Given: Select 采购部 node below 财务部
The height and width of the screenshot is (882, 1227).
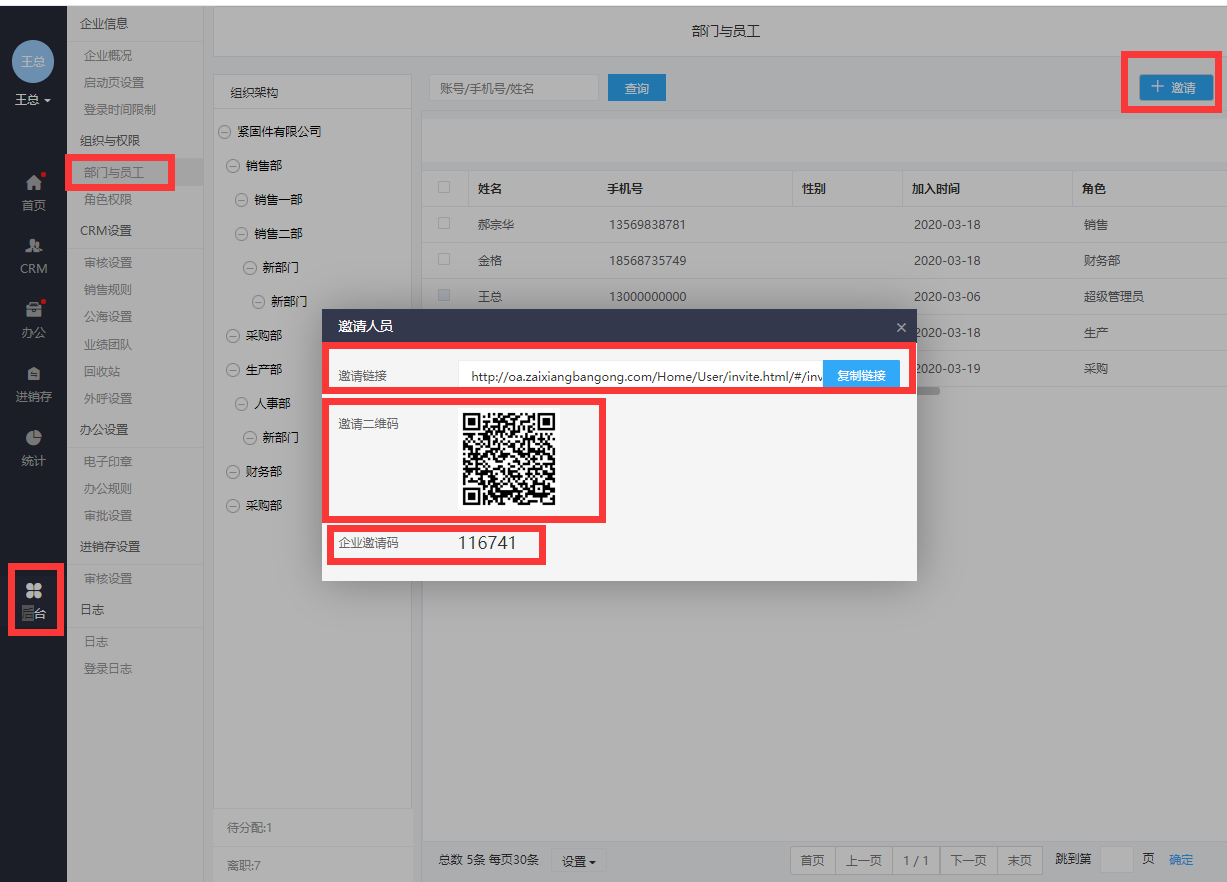Looking at the screenshot, I should point(264,506).
